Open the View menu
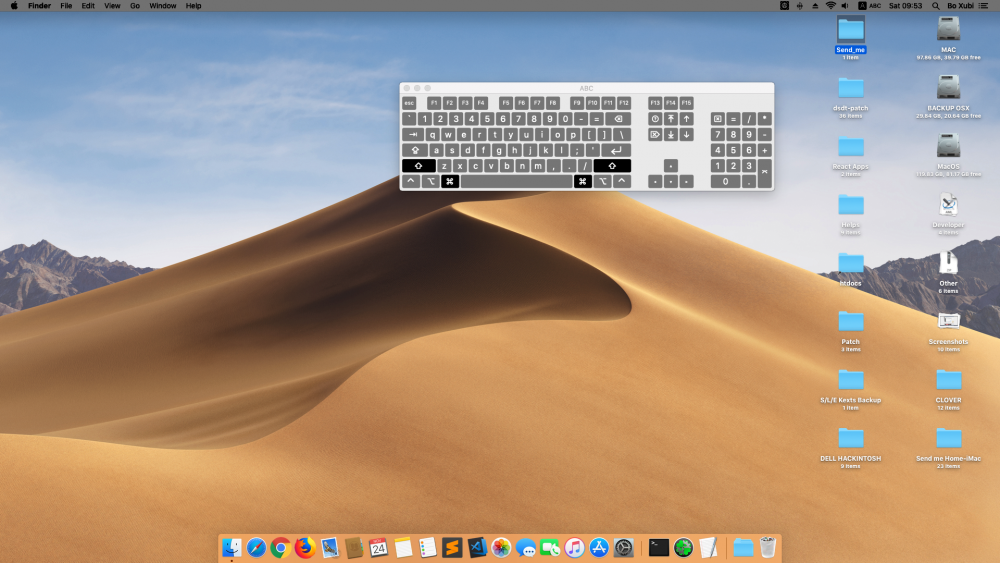1000x563 pixels. tap(112, 6)
